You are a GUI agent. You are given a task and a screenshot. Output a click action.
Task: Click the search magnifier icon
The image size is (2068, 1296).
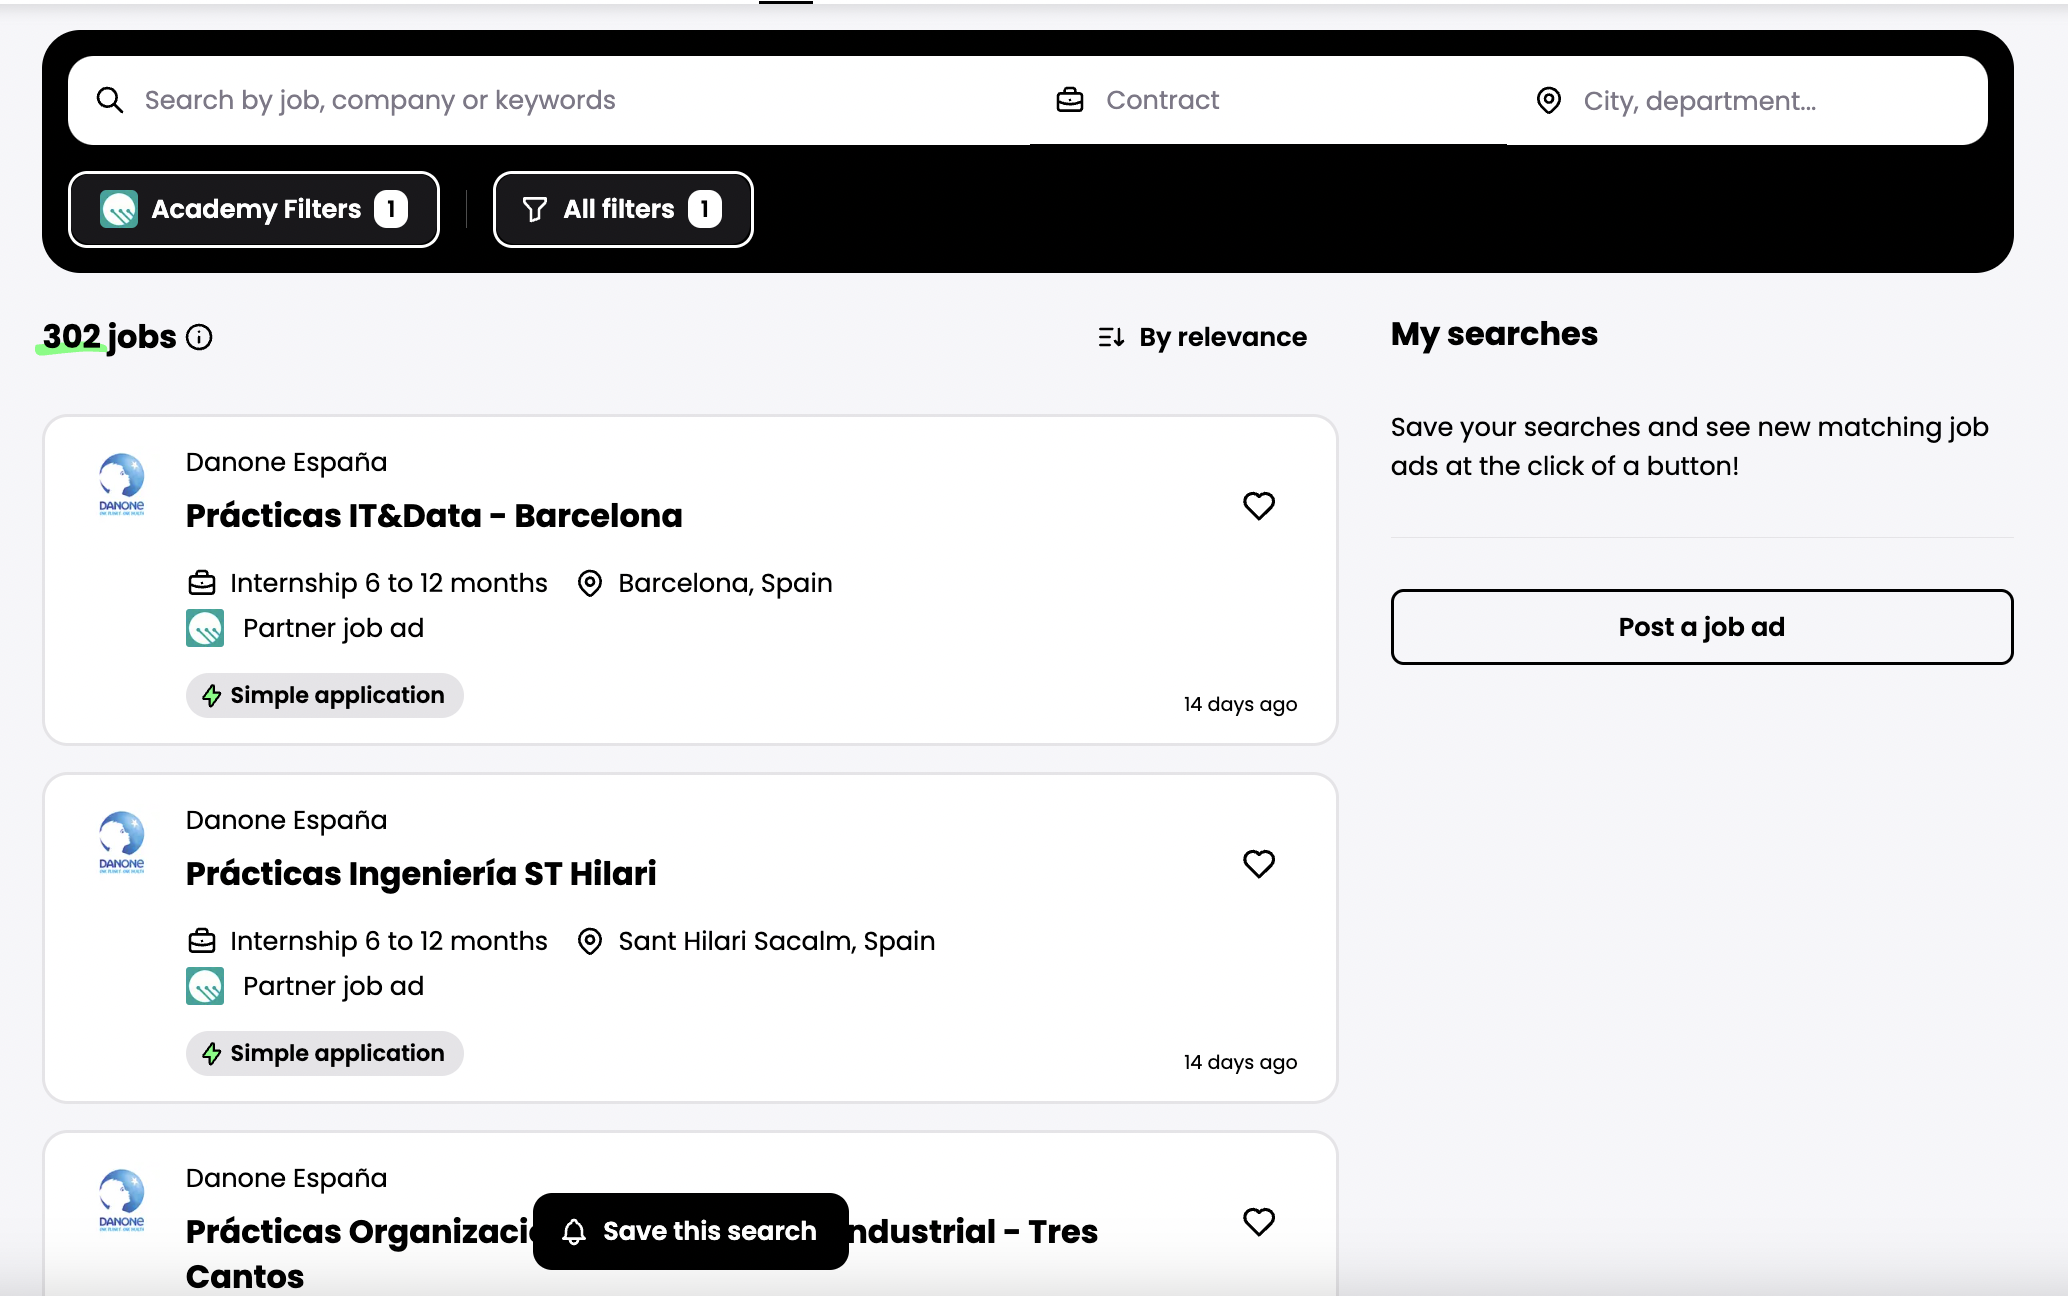coord(110,100)
